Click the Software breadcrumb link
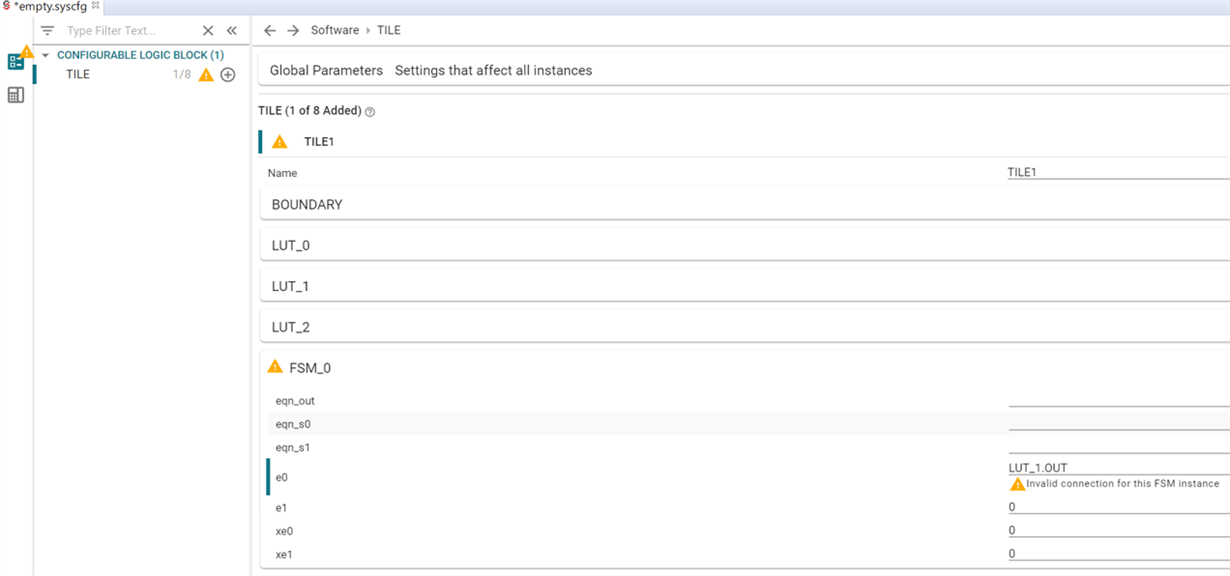Screen dimensions: 1230x576 coord(335,31)
